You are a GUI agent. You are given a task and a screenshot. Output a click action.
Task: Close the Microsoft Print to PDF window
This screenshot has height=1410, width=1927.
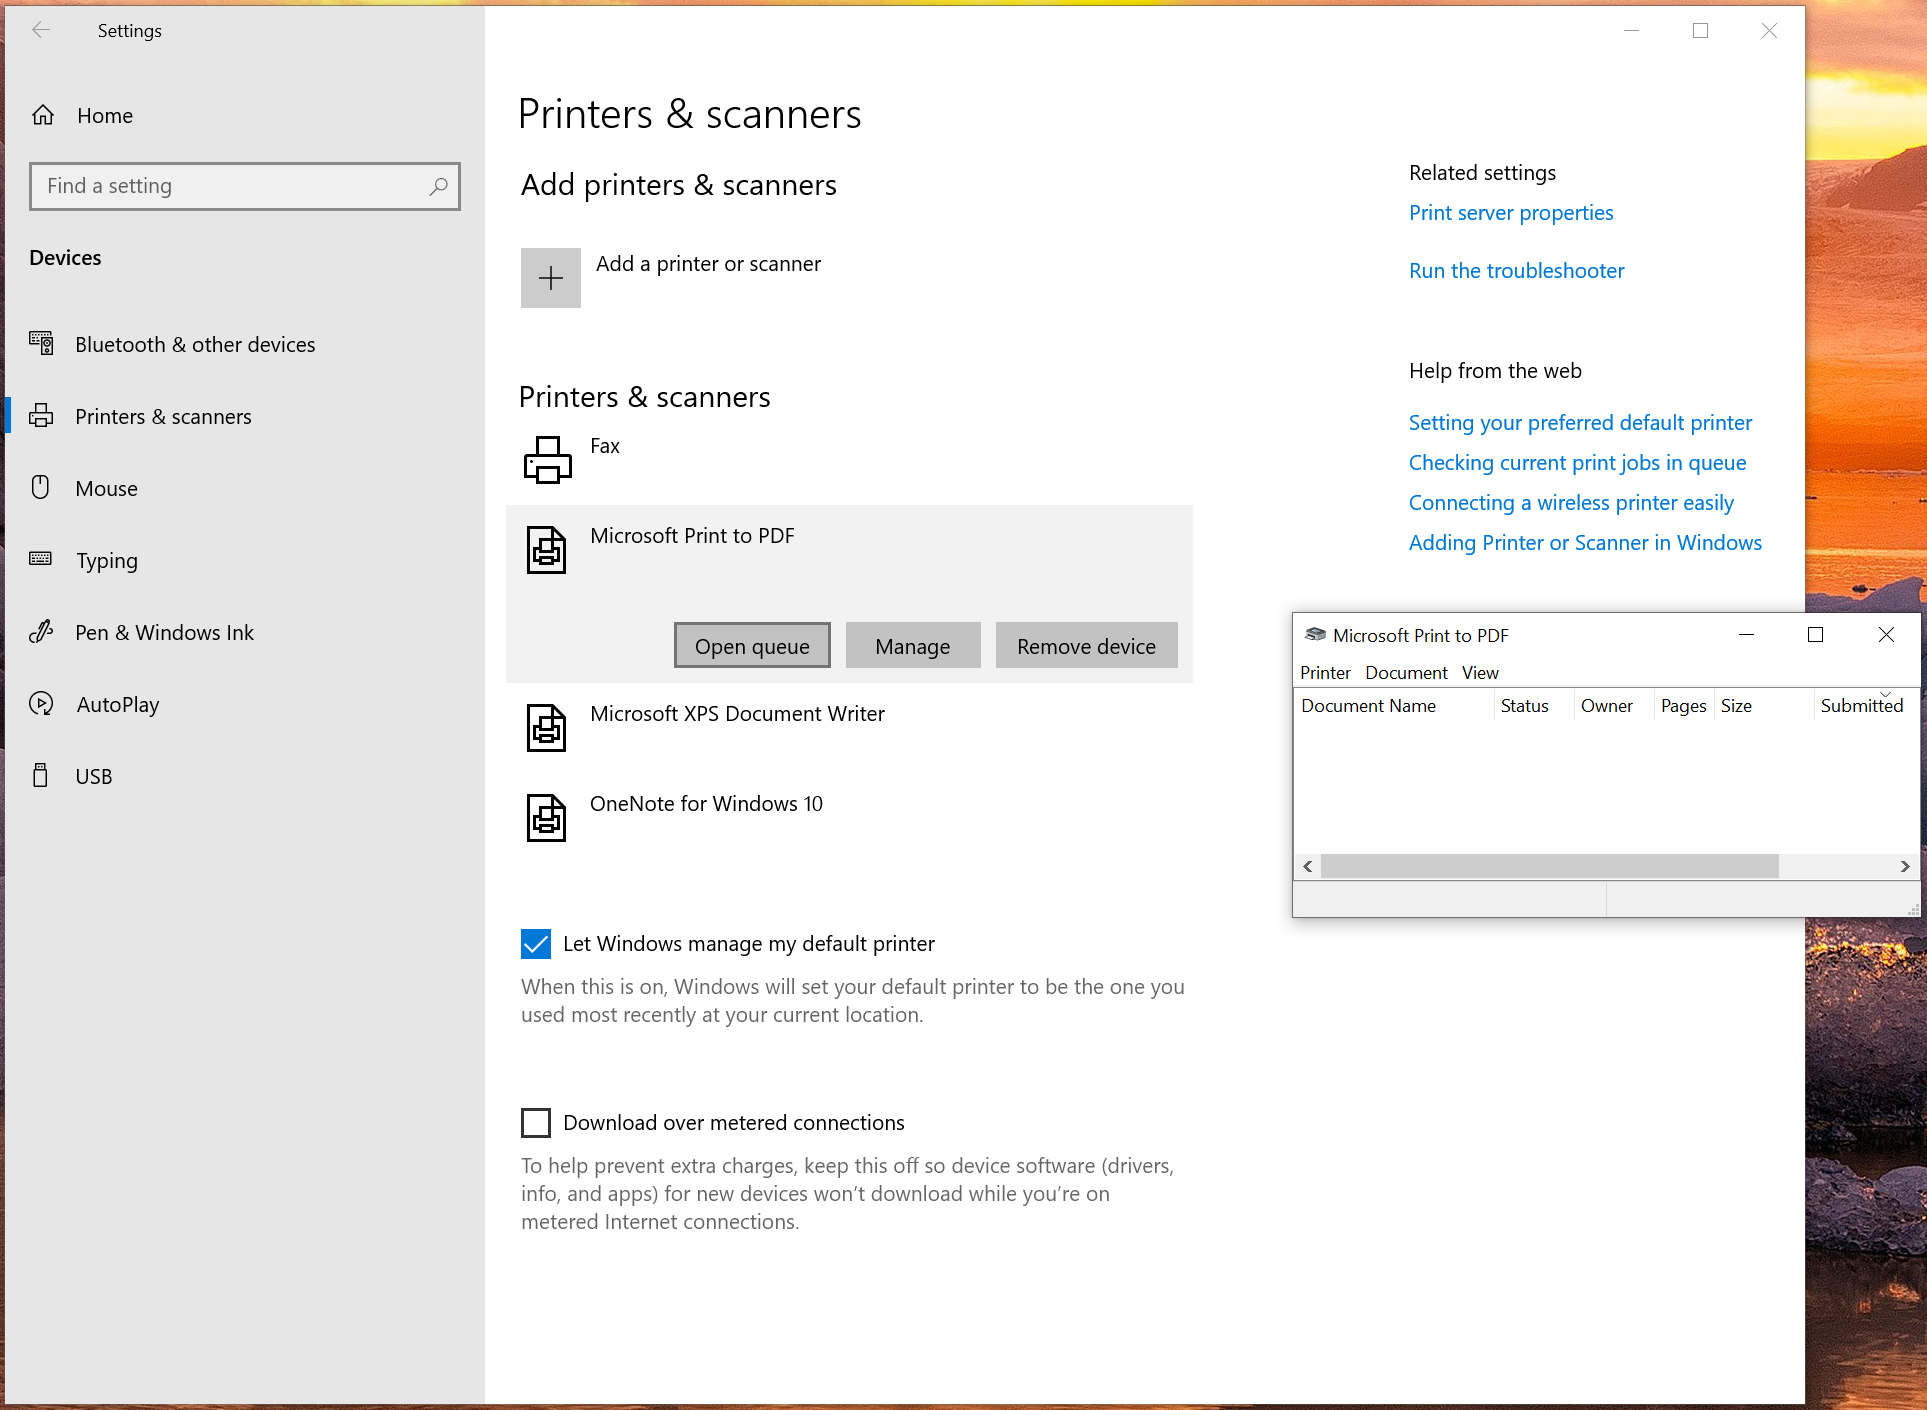tap(1886, 635)
